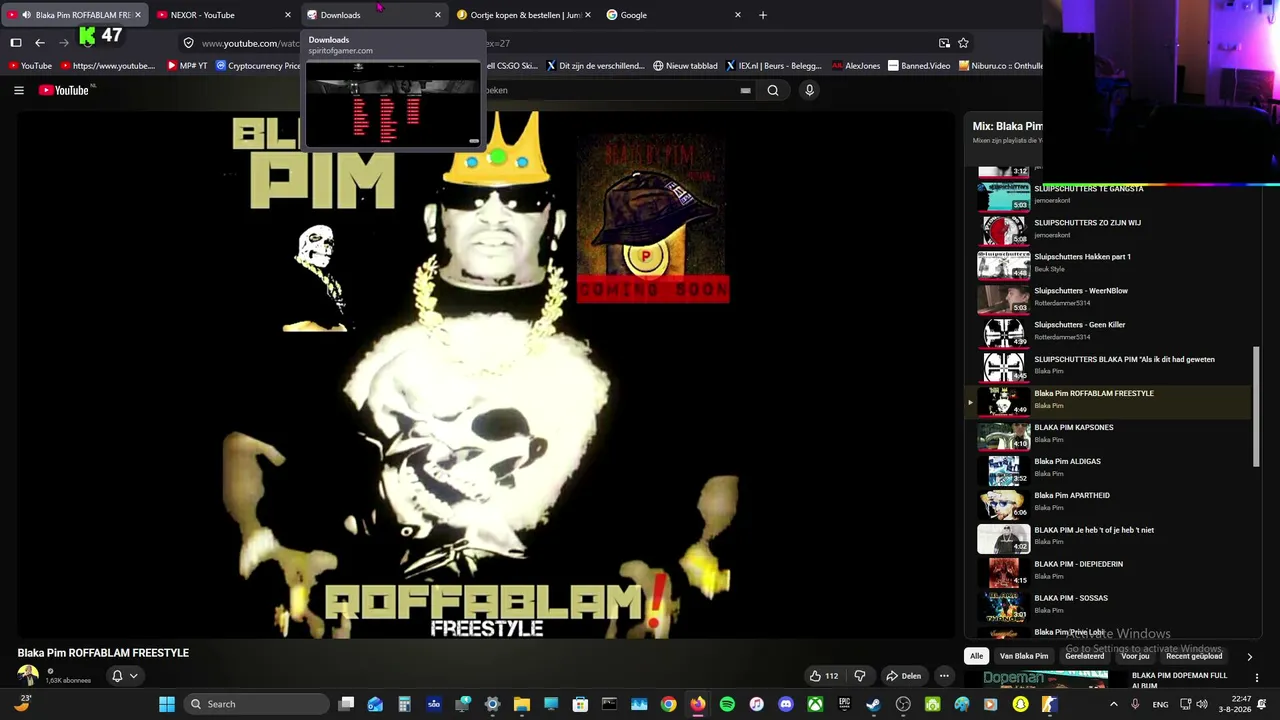Select the Voor jou filter chip
Screen dimensions: 1280x720
(x=1135, y=657)
